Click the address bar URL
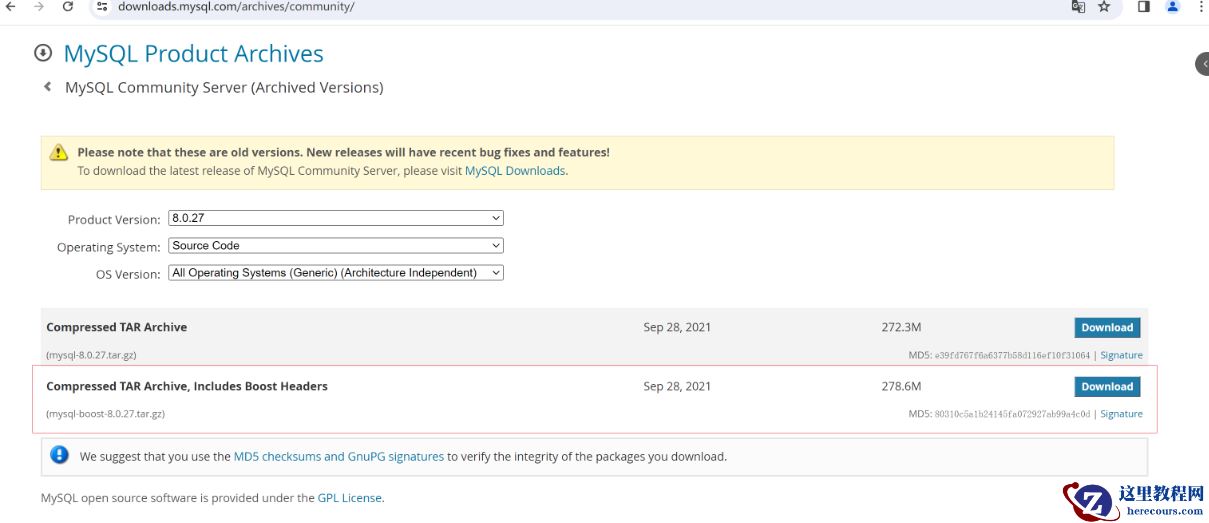This screenshot has width=1209, height=523. 236,6
